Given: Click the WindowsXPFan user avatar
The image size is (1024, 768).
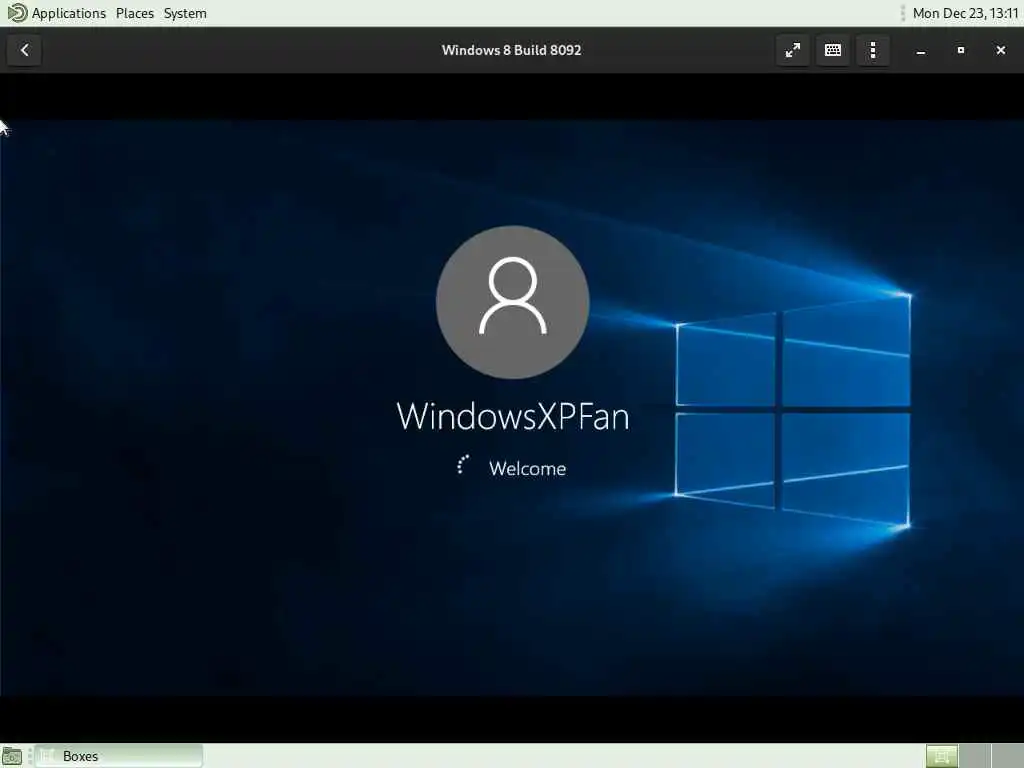Looking at the screenshot, I should [513, 302].
